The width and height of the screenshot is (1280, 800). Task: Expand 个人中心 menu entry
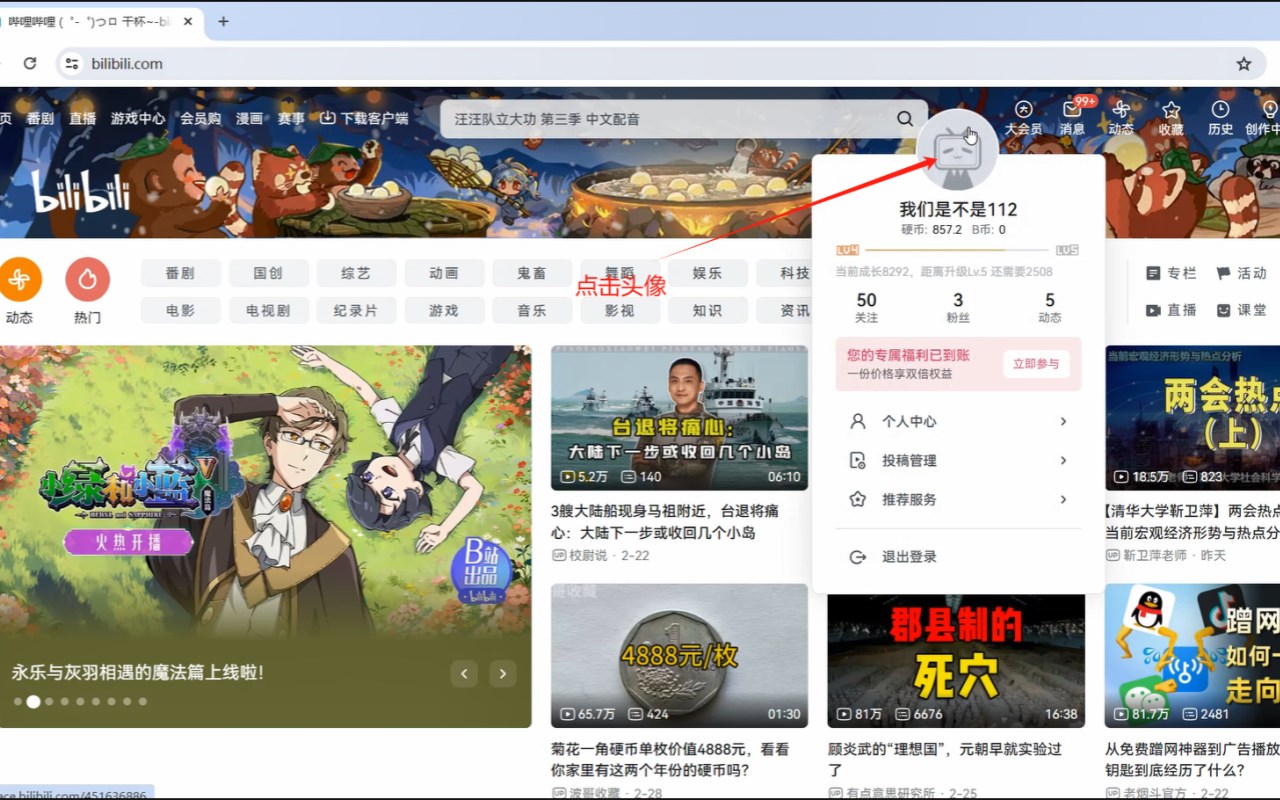point(958,422)
